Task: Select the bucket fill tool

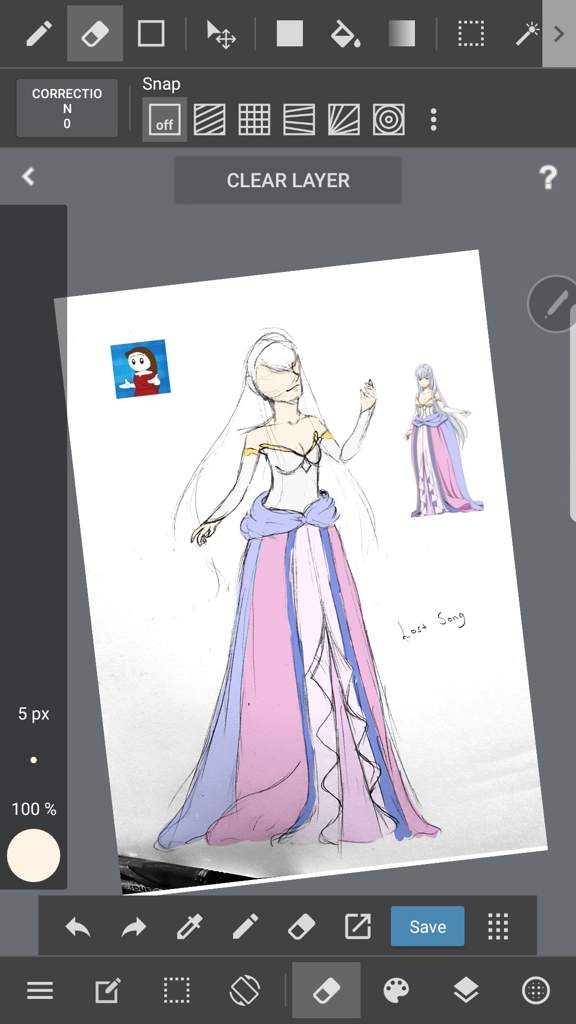Action: (345, 33)
